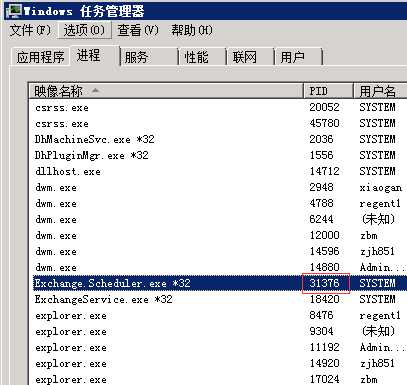Screen dimensions: 407x385
Task: Select Exchange.Scheduler.exe *32 process
Action: click(x=220, y=283)
